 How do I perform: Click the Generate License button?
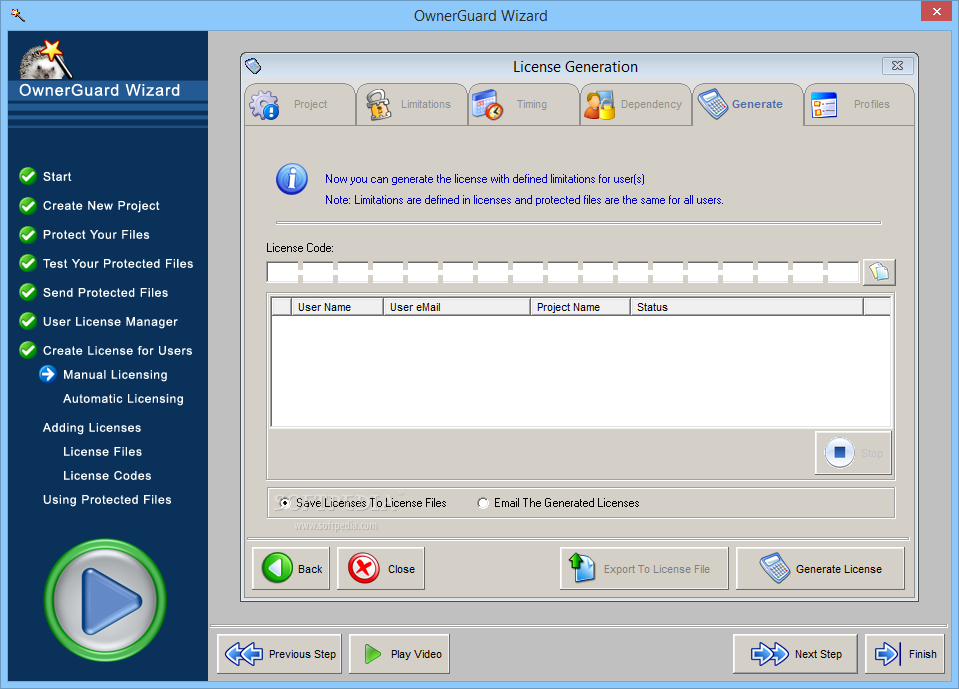click(820, 569)
